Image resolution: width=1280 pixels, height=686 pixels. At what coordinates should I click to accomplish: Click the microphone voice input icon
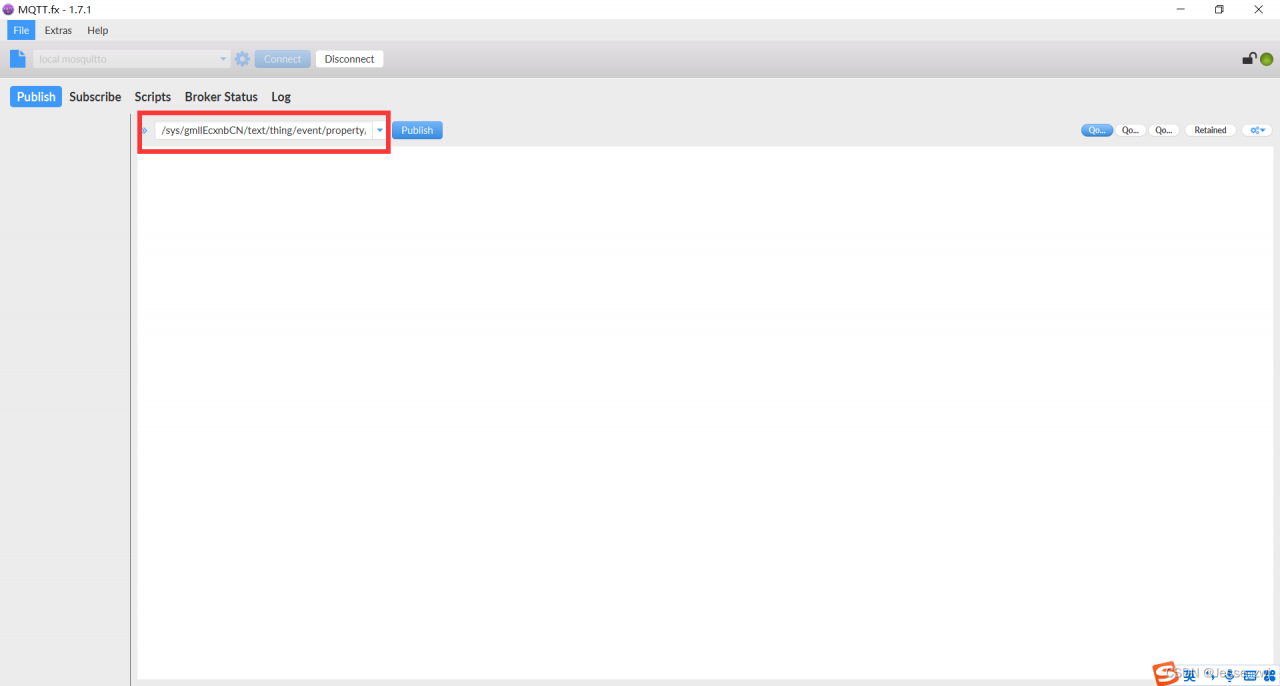(x=1228, y=675)
